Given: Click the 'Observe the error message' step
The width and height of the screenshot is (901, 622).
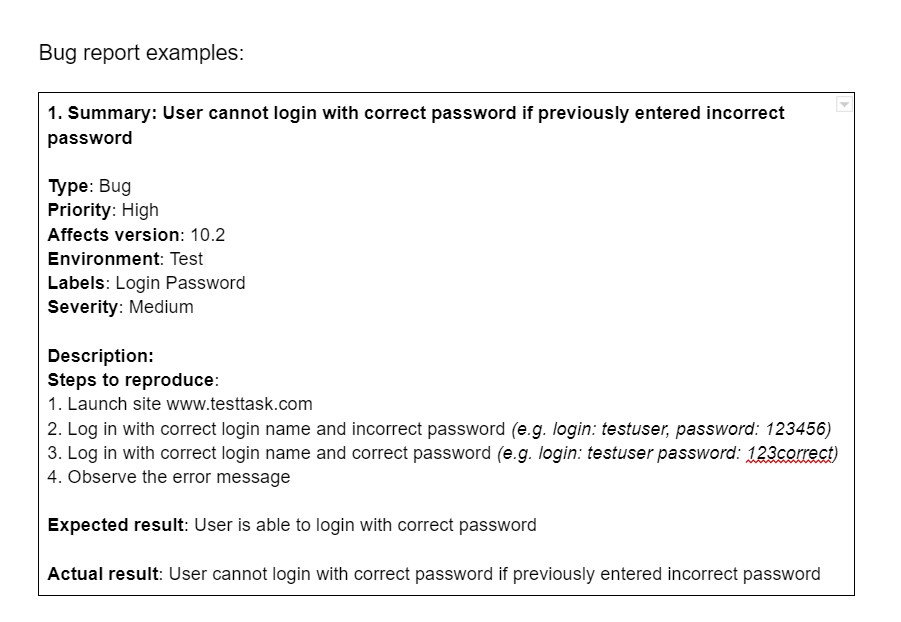Looking at the screenshot, I should [x=178, y=477].
